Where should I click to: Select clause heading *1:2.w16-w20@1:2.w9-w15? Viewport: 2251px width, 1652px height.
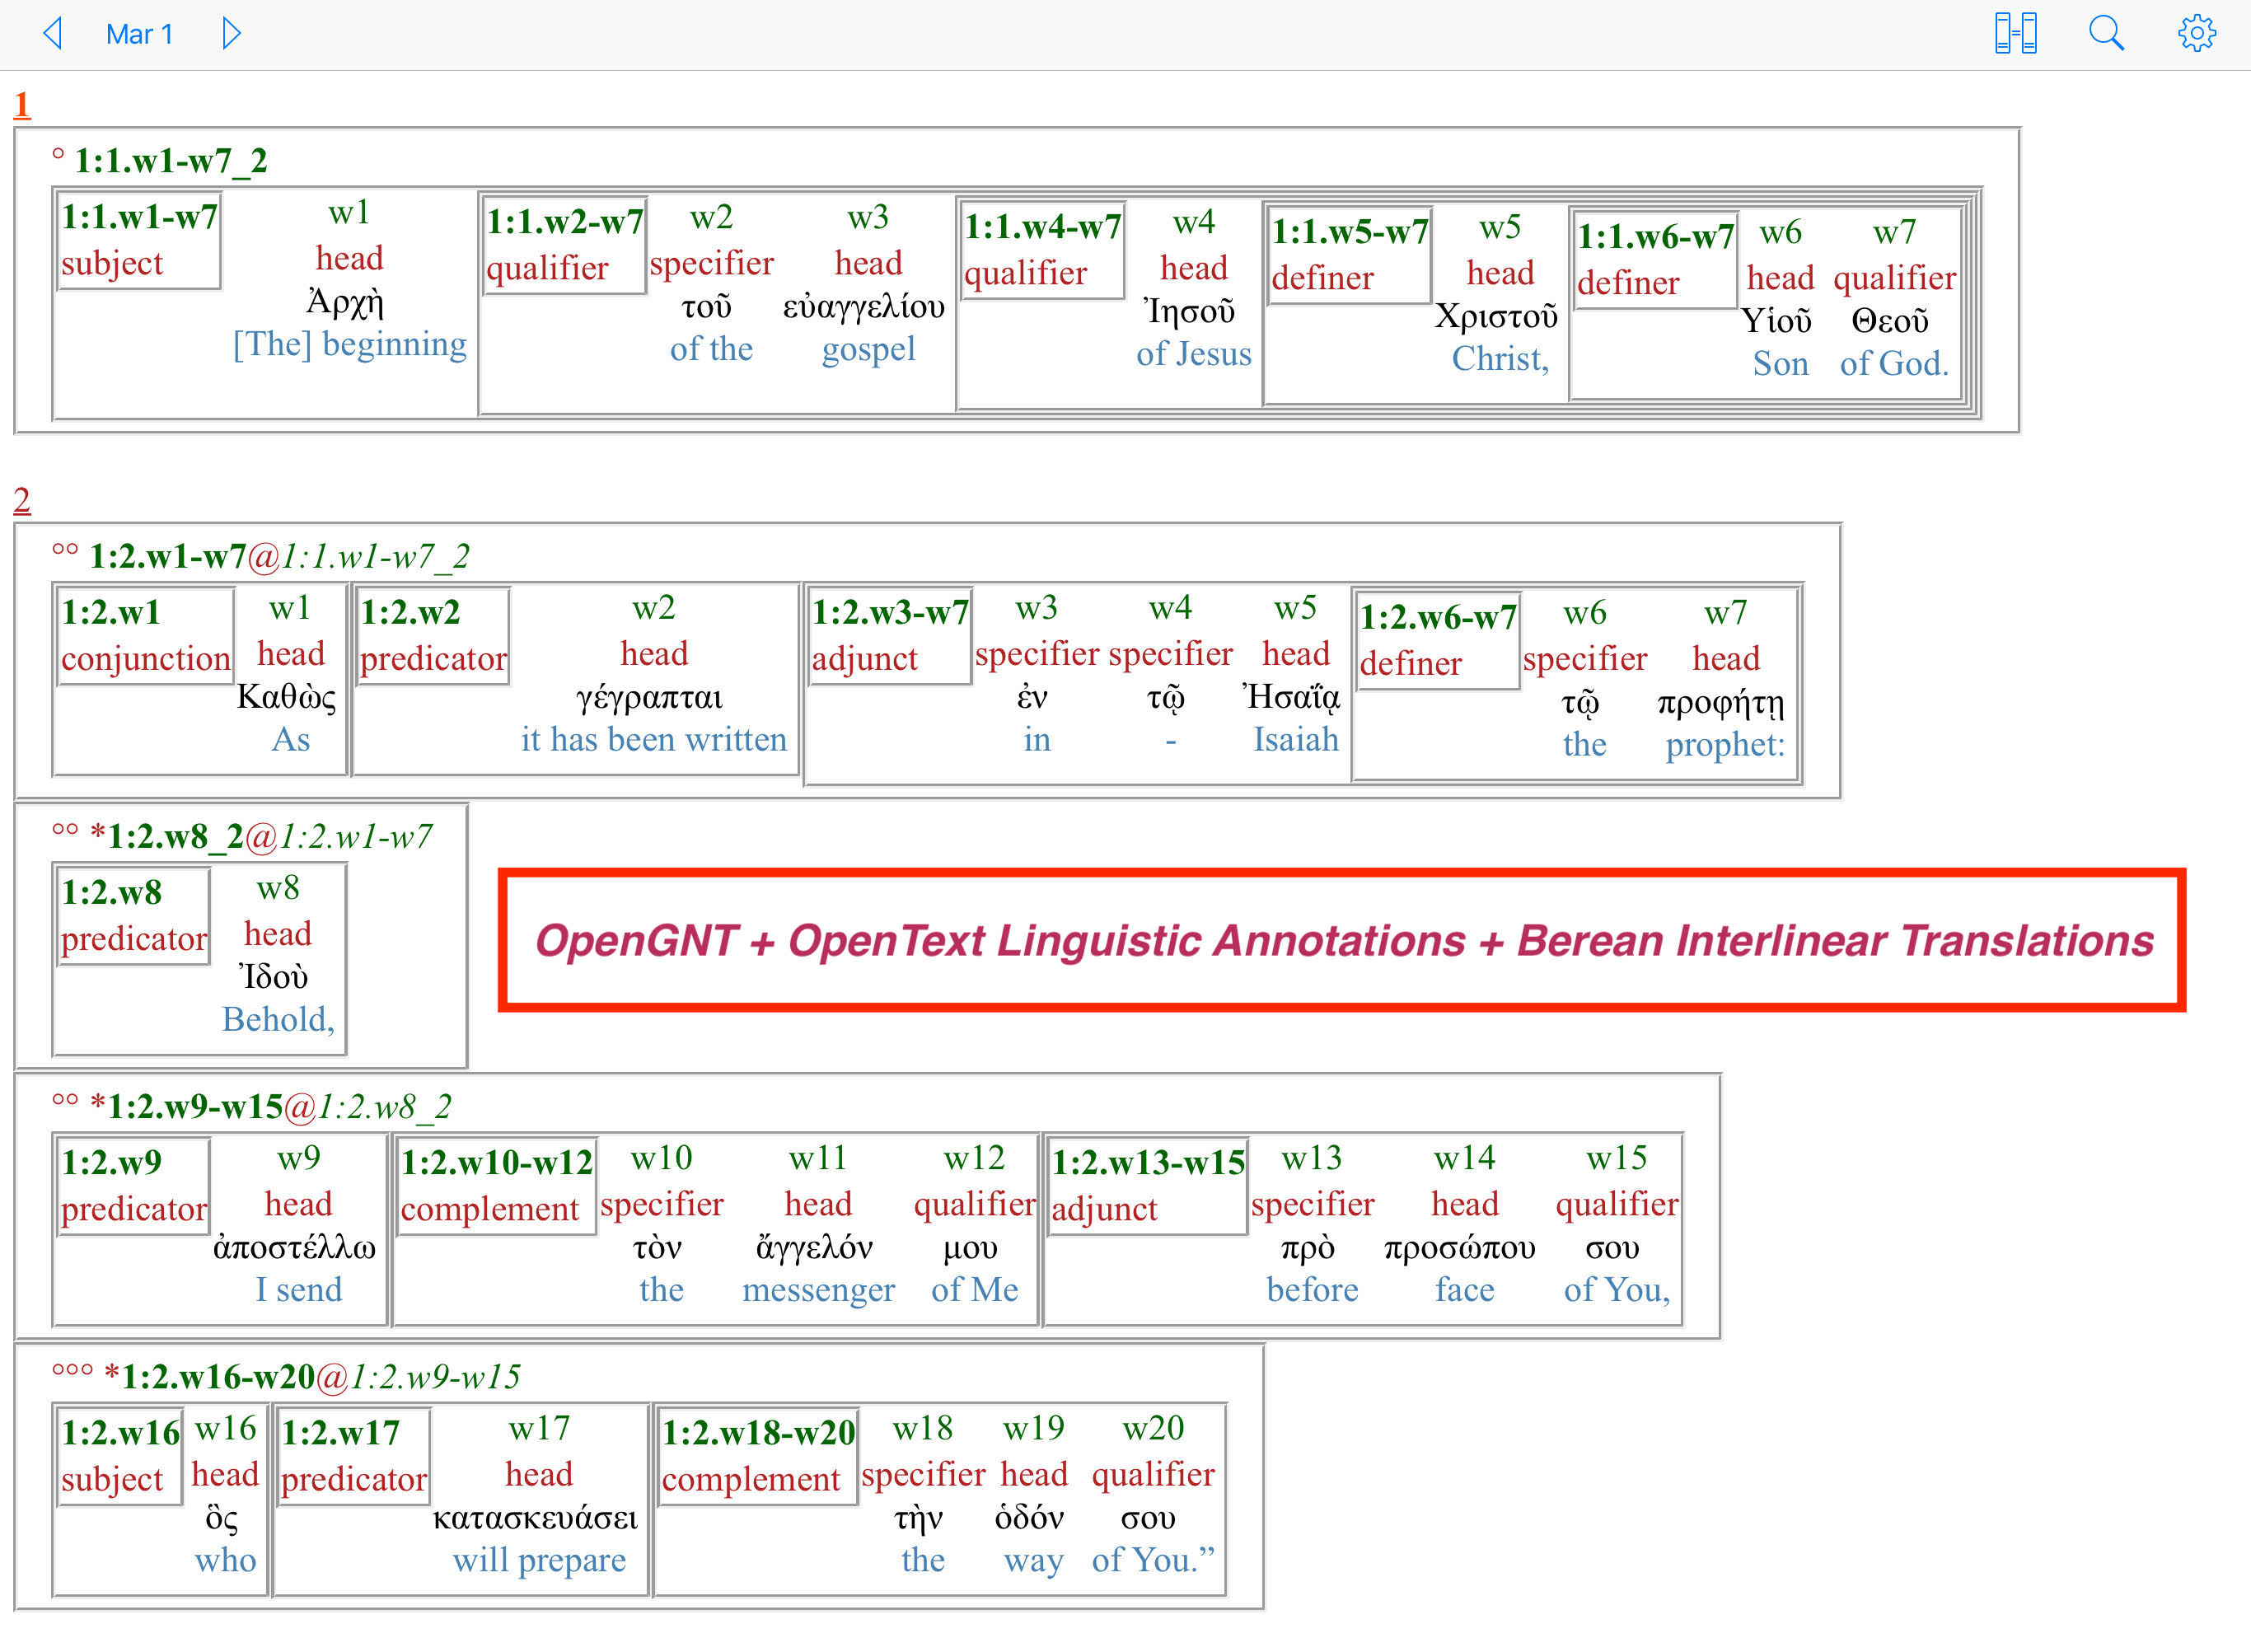312,1377
